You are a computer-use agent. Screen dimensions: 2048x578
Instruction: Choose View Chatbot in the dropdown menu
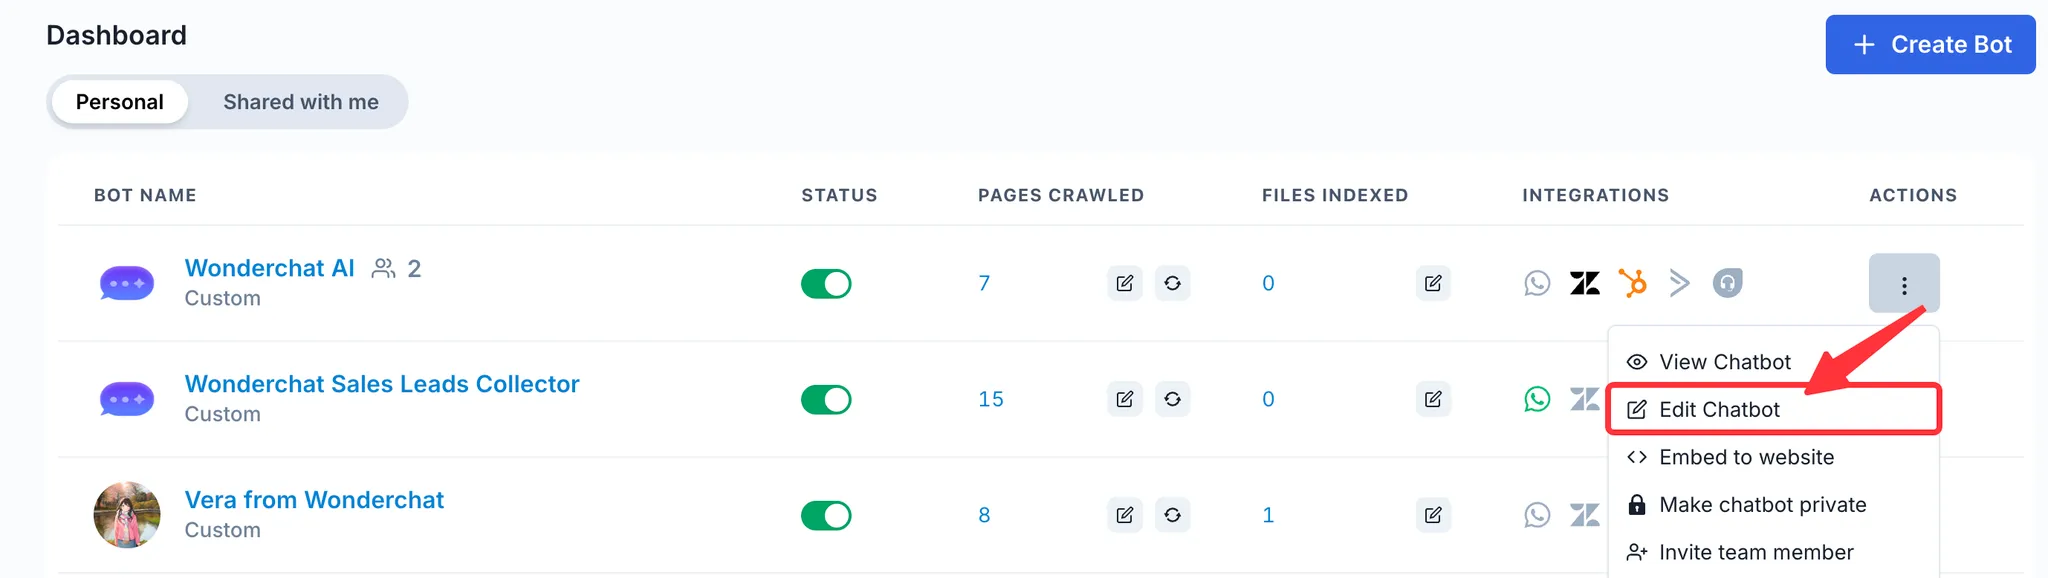pyautogui.click(x=1724, y=362)
